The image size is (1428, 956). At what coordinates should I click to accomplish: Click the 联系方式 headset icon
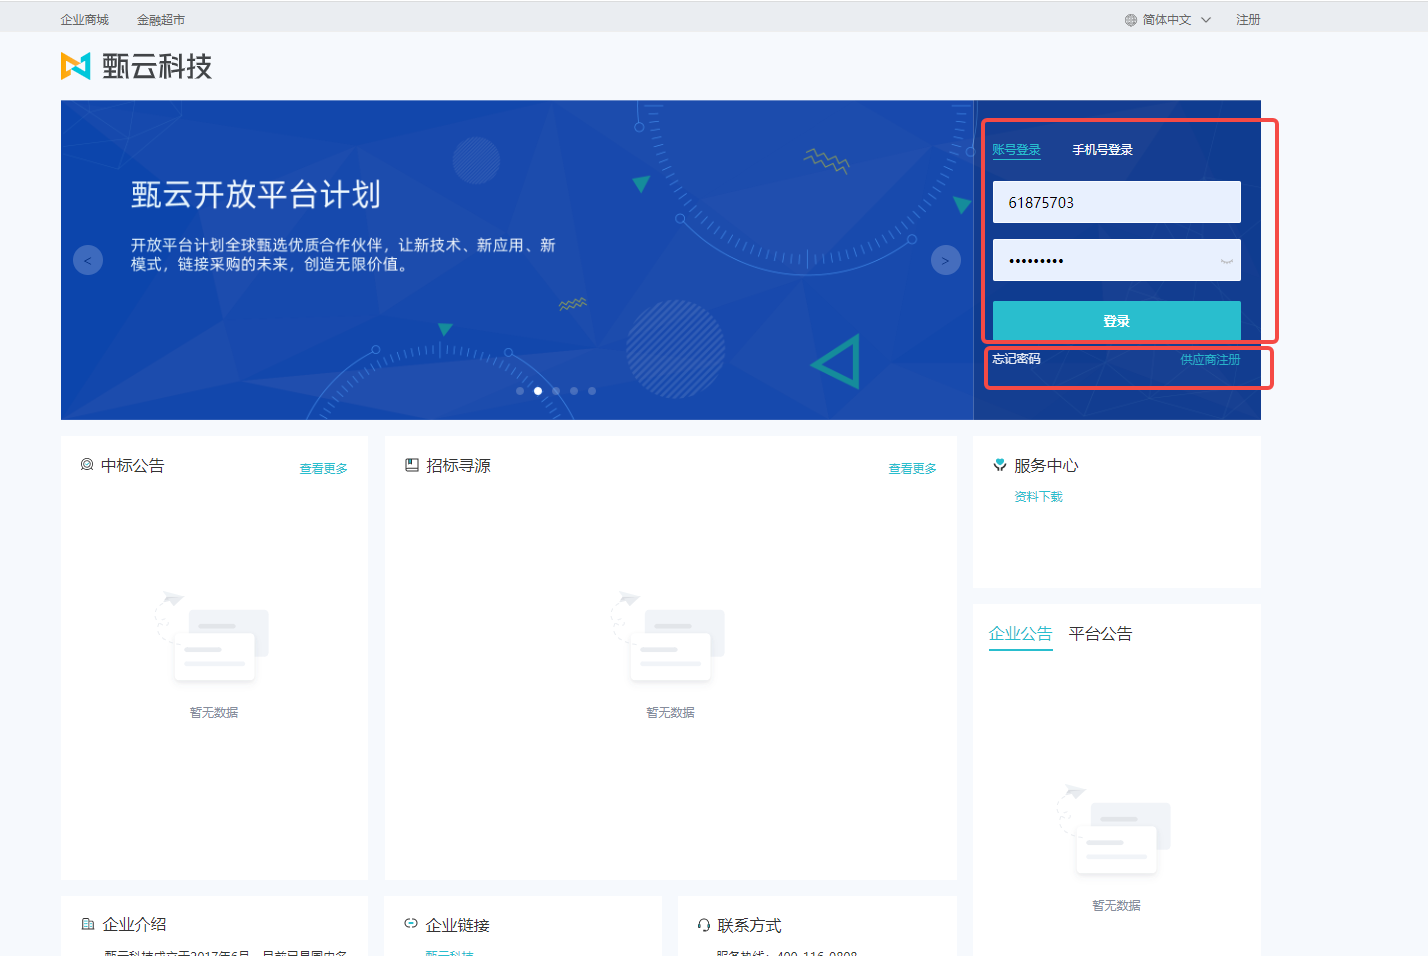pos(704,925)
